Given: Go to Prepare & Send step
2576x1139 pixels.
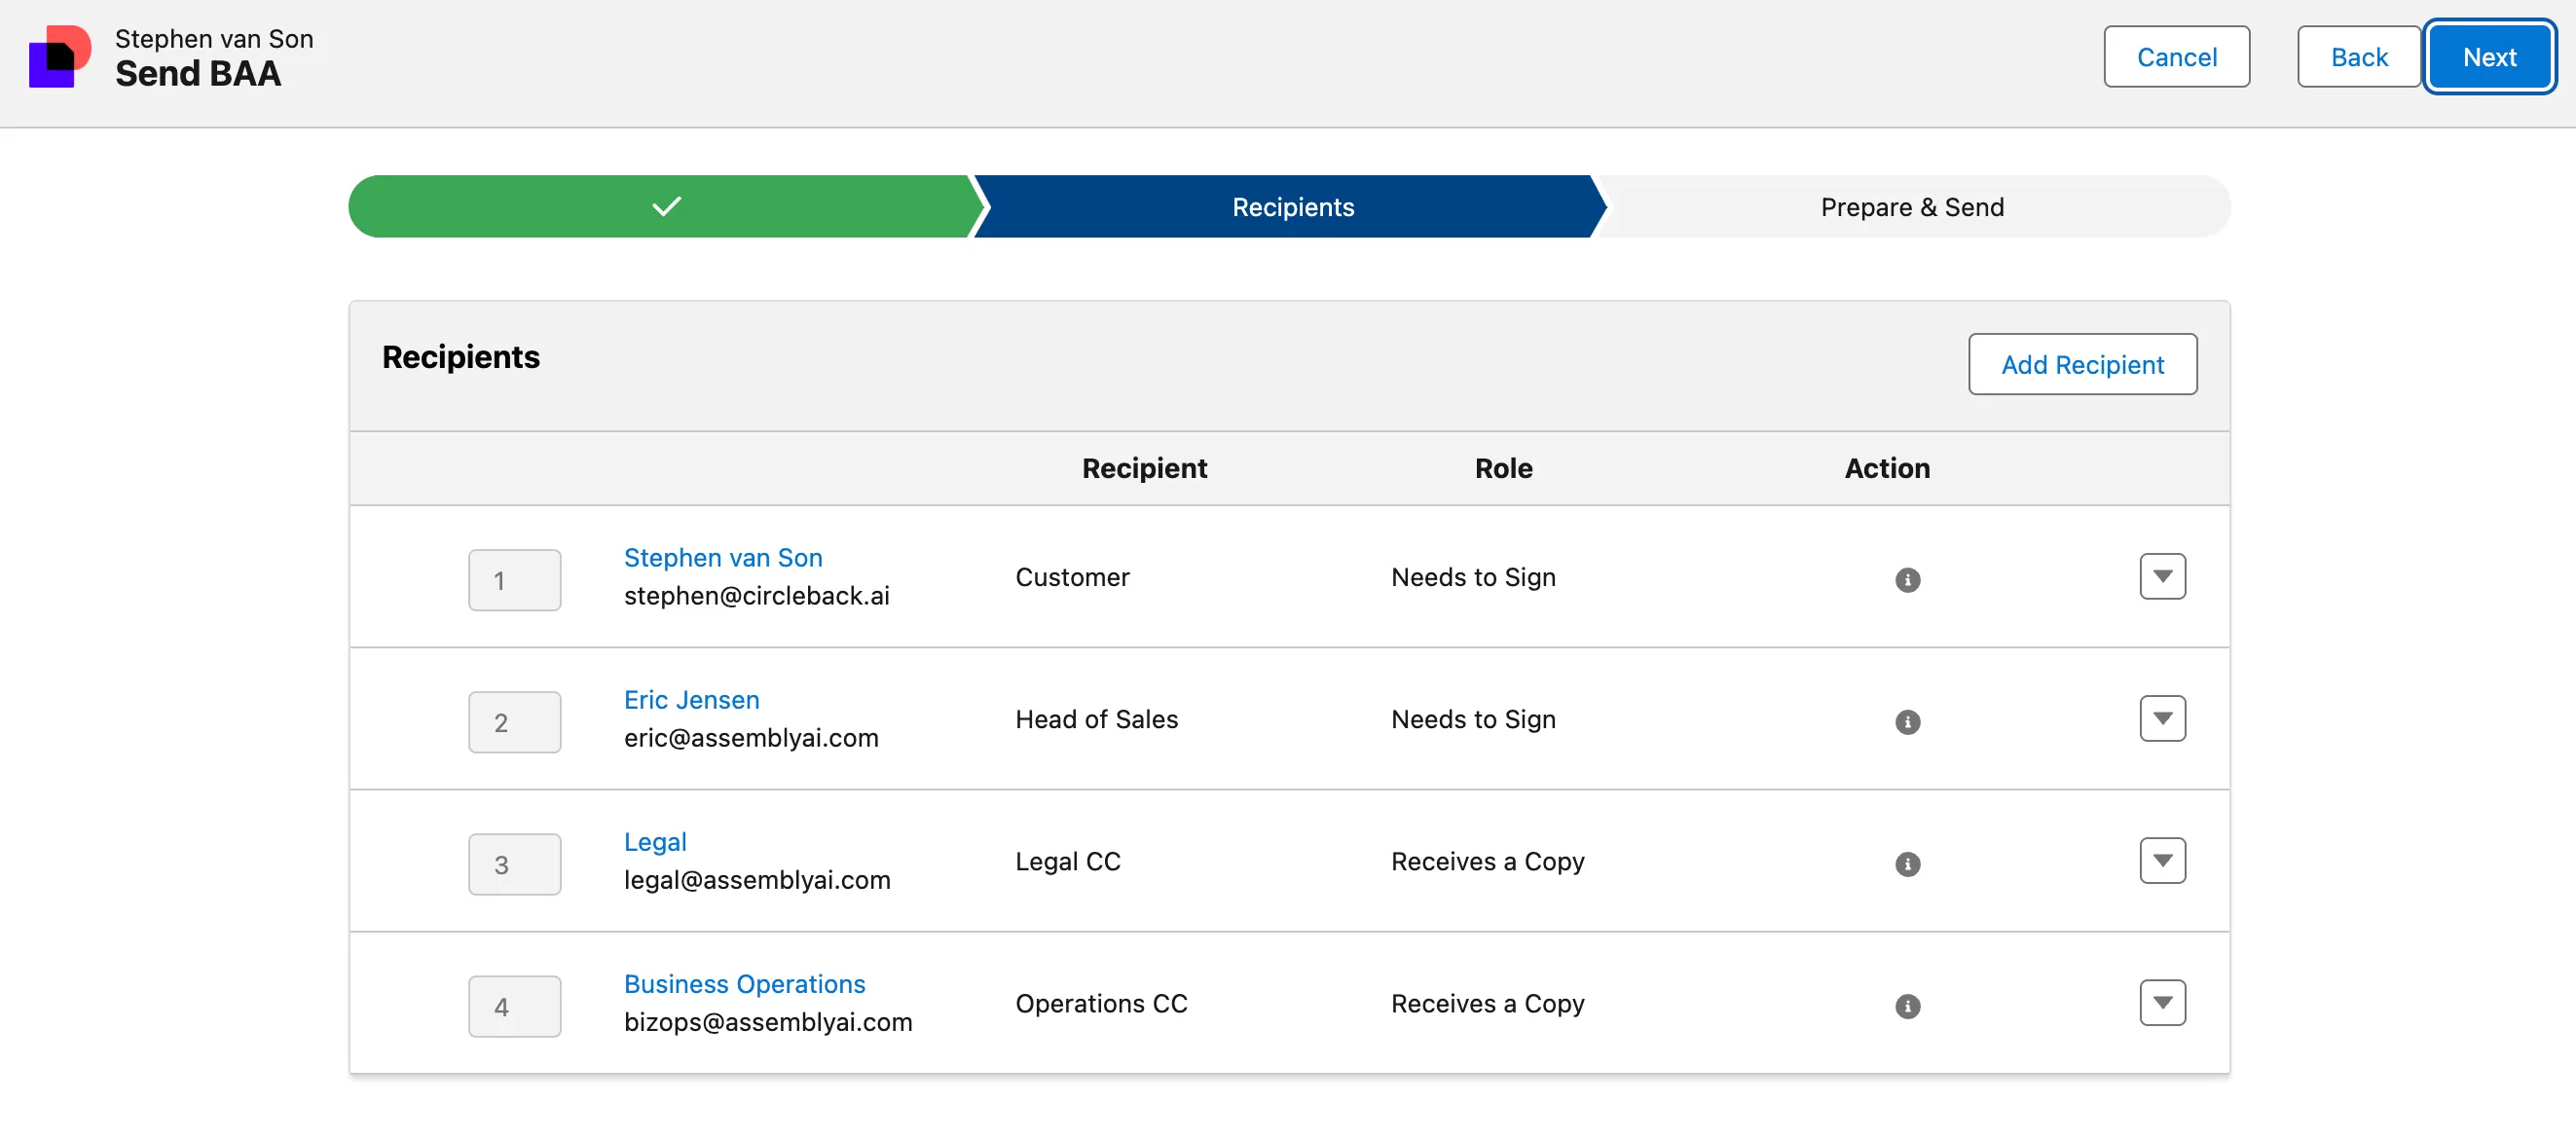Looking at the screenshot, I should [x=1911, y=207].
